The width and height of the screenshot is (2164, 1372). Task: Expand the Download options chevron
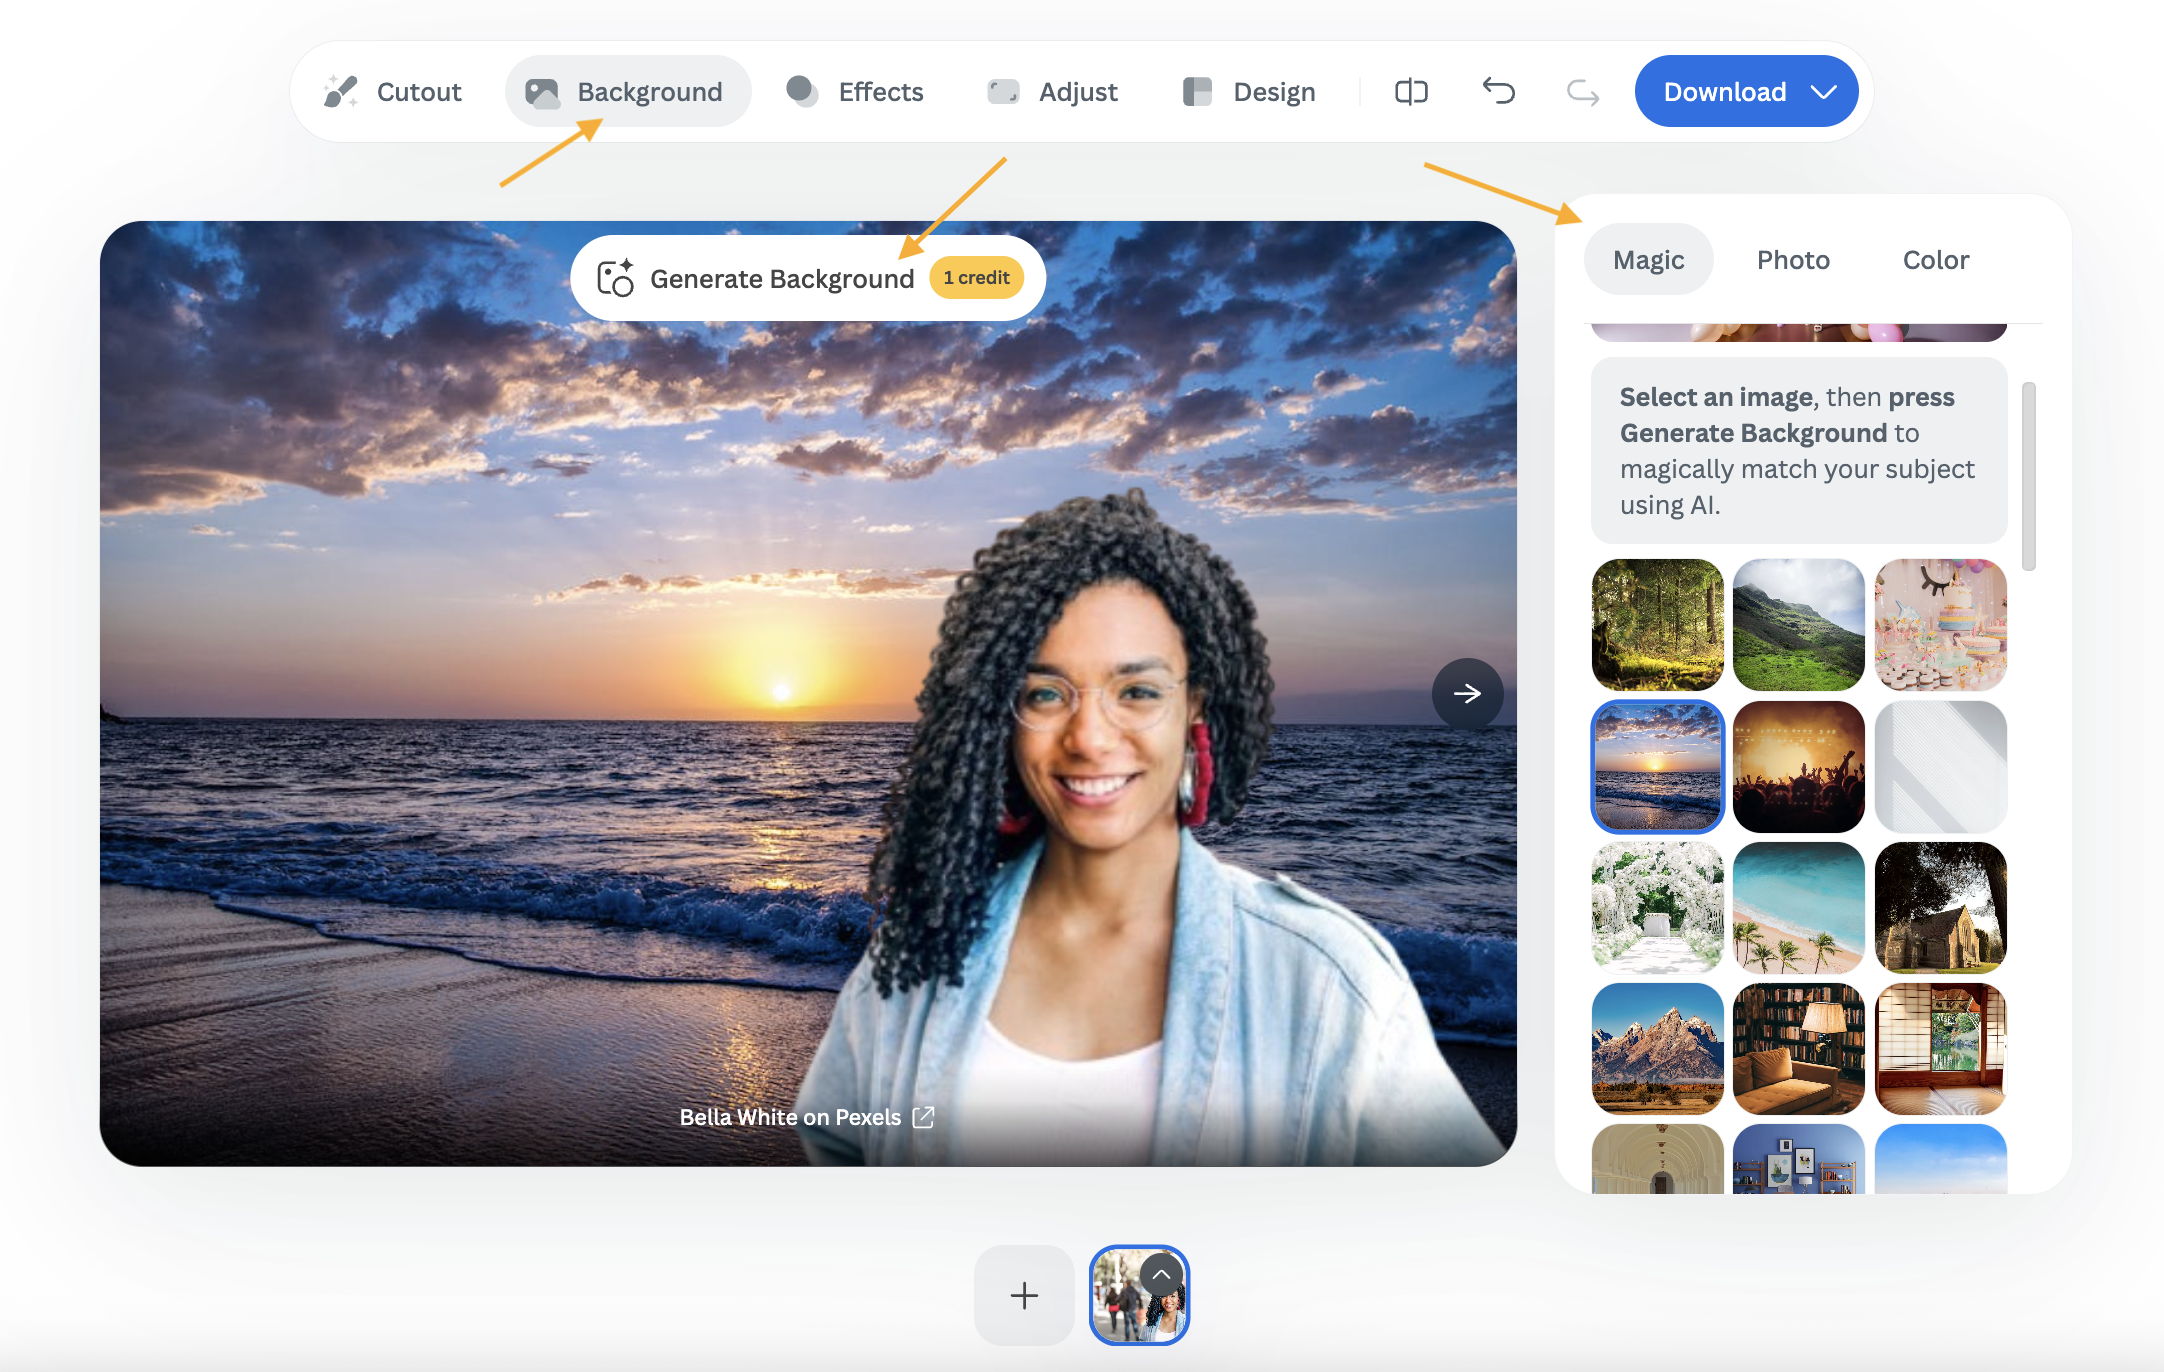coord(1824,92)
